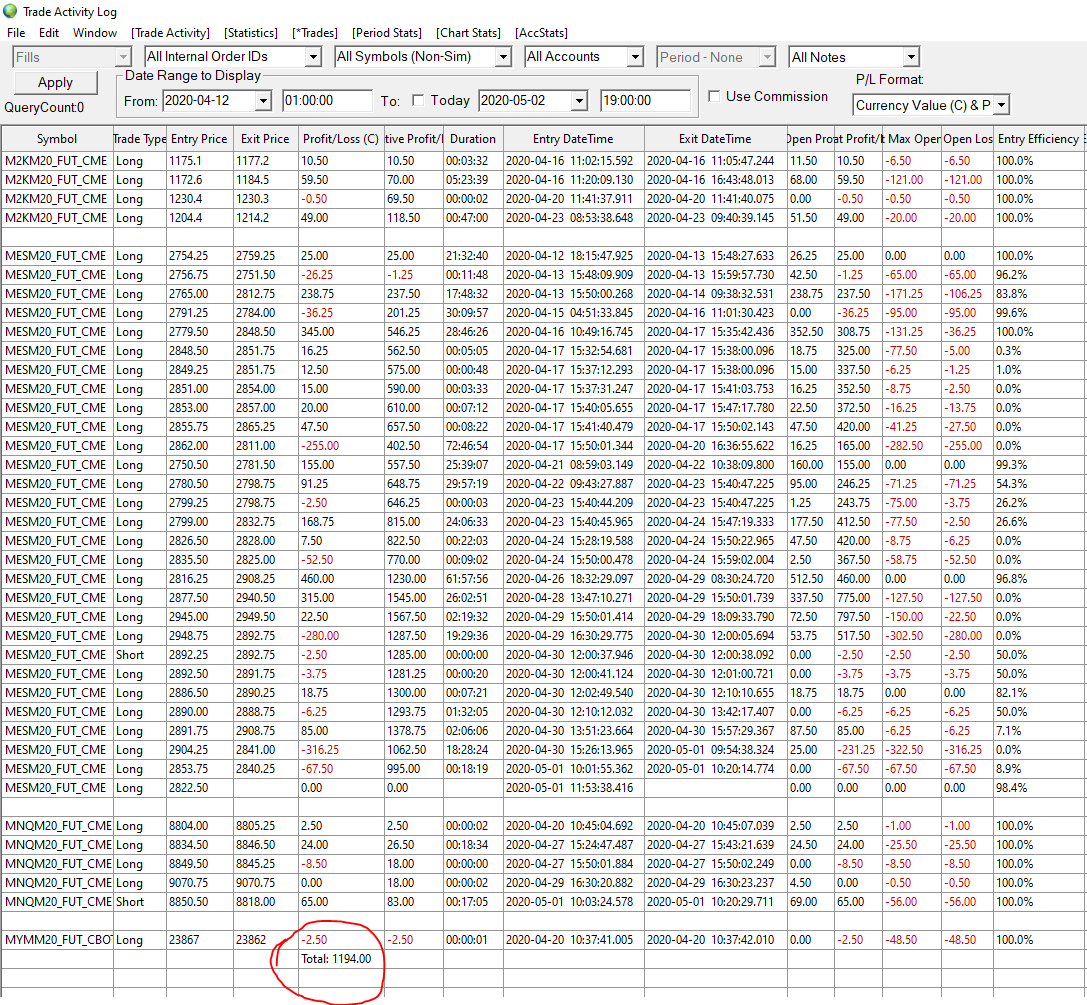Switch to the [*Trades] tab
Image resolution: width=1087 pixels, height=1005 pixels.
coord(315,33)
